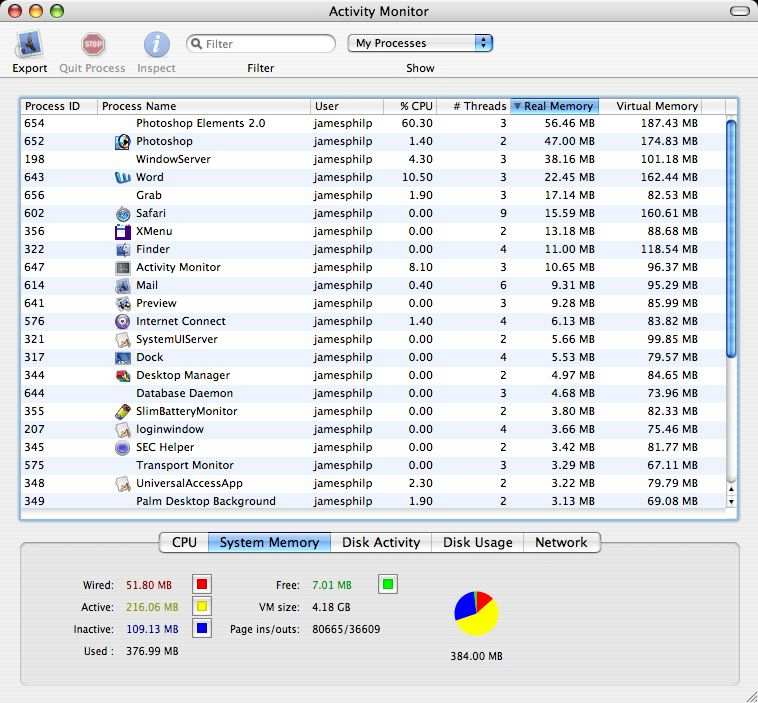The image size is (758, 703).
Task: Select the Finder process icon
Action: coord(123,249)
